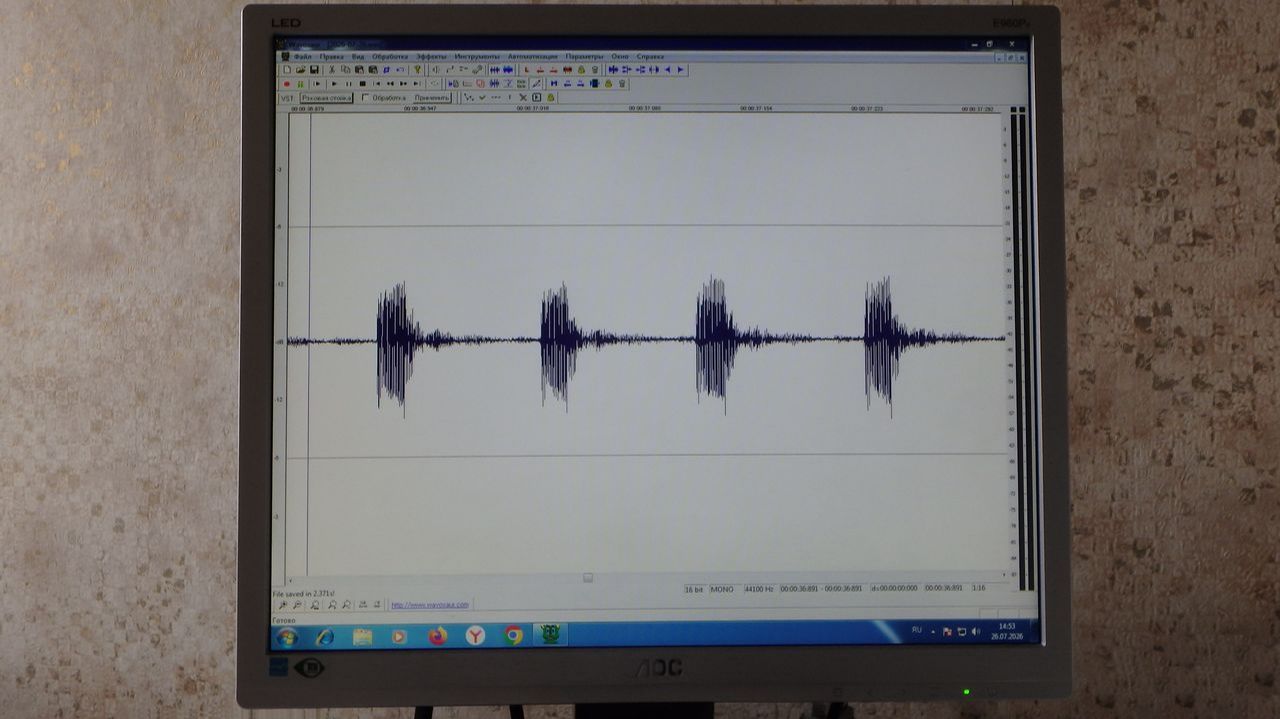This screenshot has height=719, width=1280.
Task: Open the www.wavosaur.com link
Action: (429, 605)
